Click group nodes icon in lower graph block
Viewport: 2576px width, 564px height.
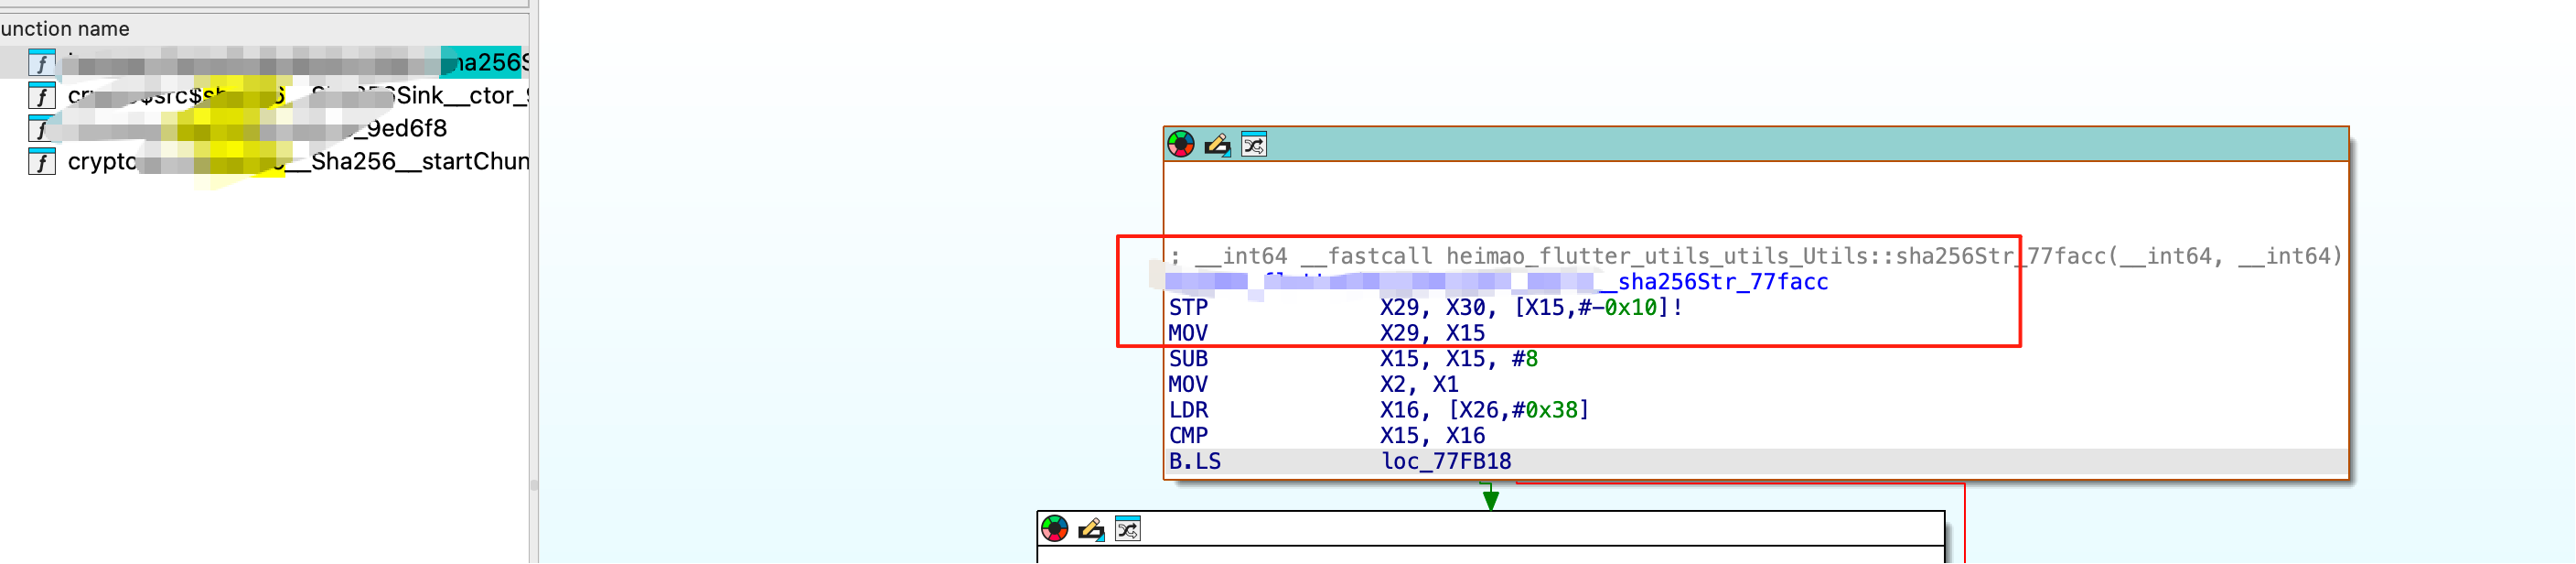(1128, 529)
